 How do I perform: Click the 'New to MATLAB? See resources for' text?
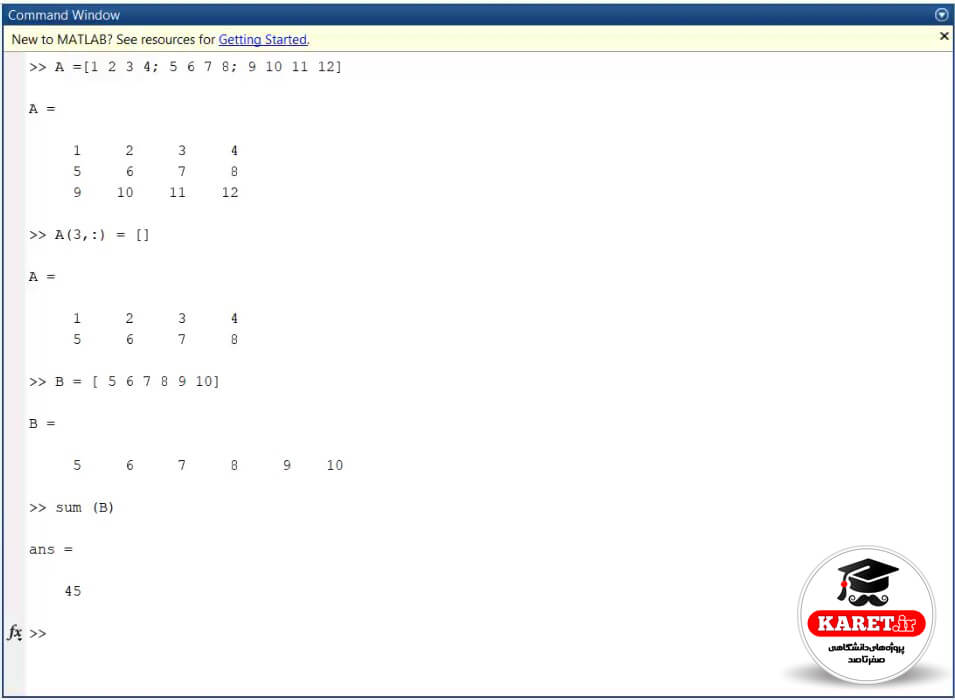pyautogui.click(x=114, y=40)
